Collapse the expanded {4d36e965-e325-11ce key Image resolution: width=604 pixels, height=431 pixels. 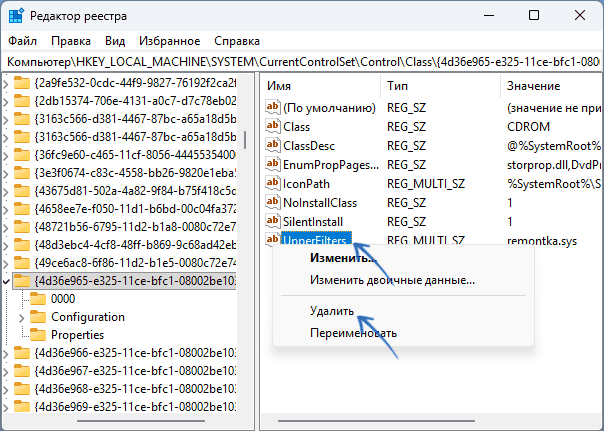pyautogui.click(x=6, y=282)
